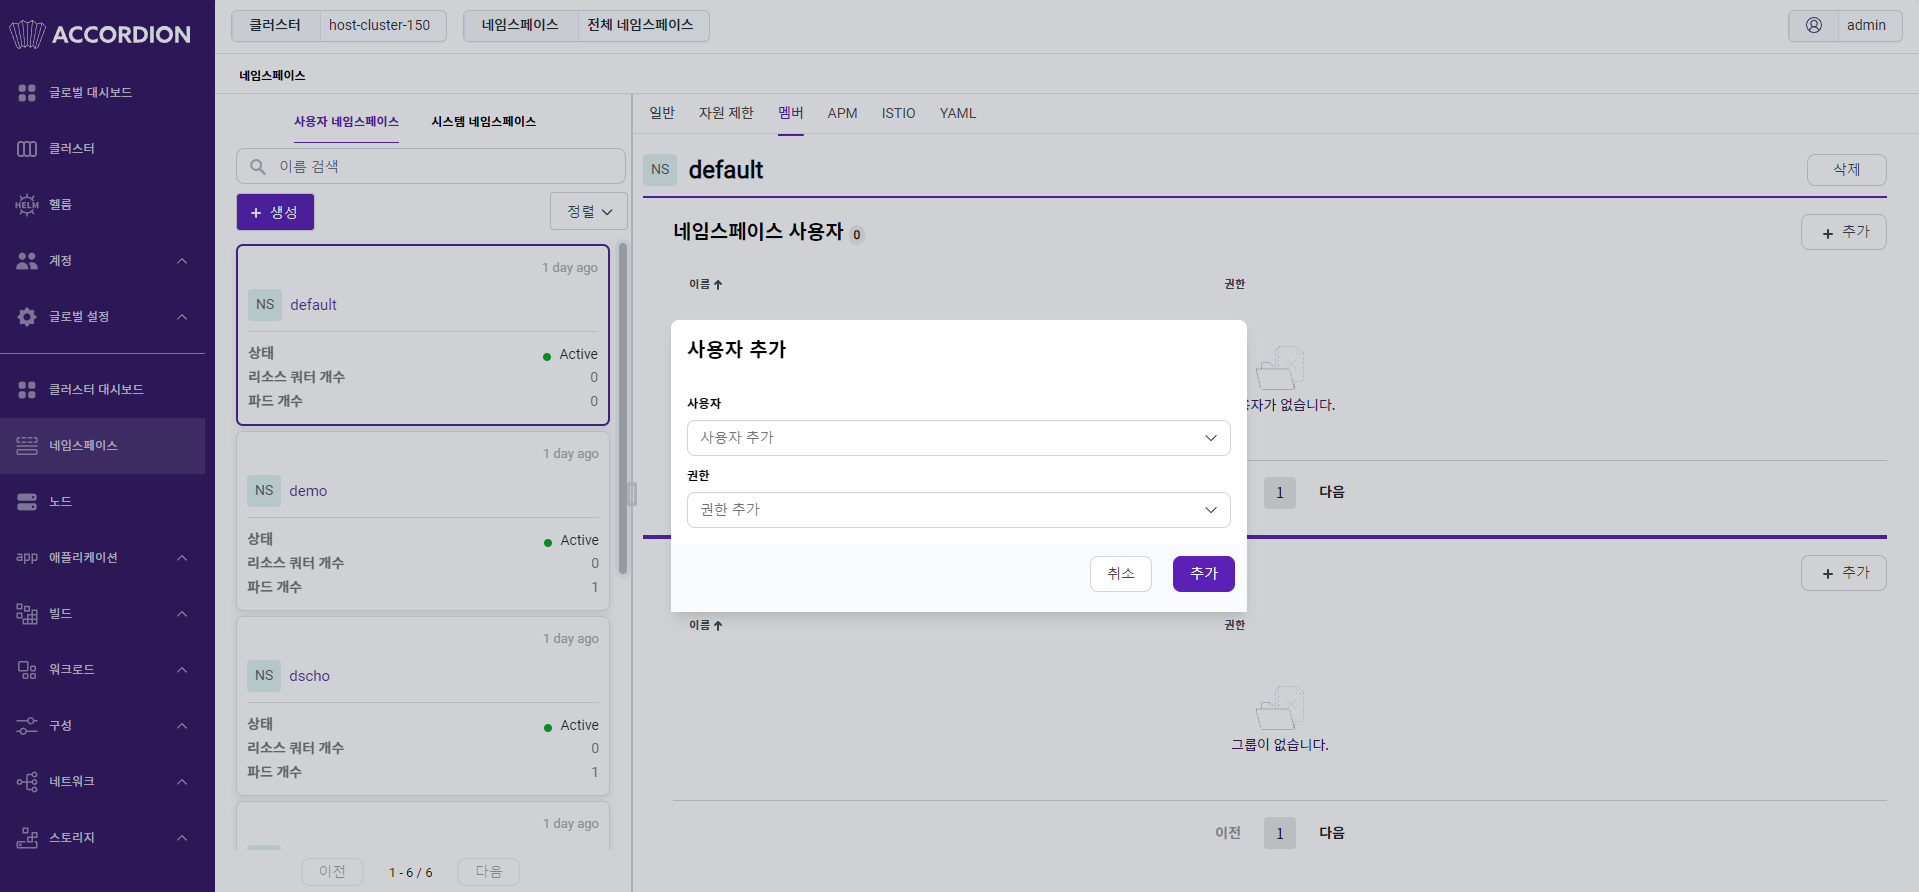Select the 사용자 네임스페이스 tab

tap(346, 121)
